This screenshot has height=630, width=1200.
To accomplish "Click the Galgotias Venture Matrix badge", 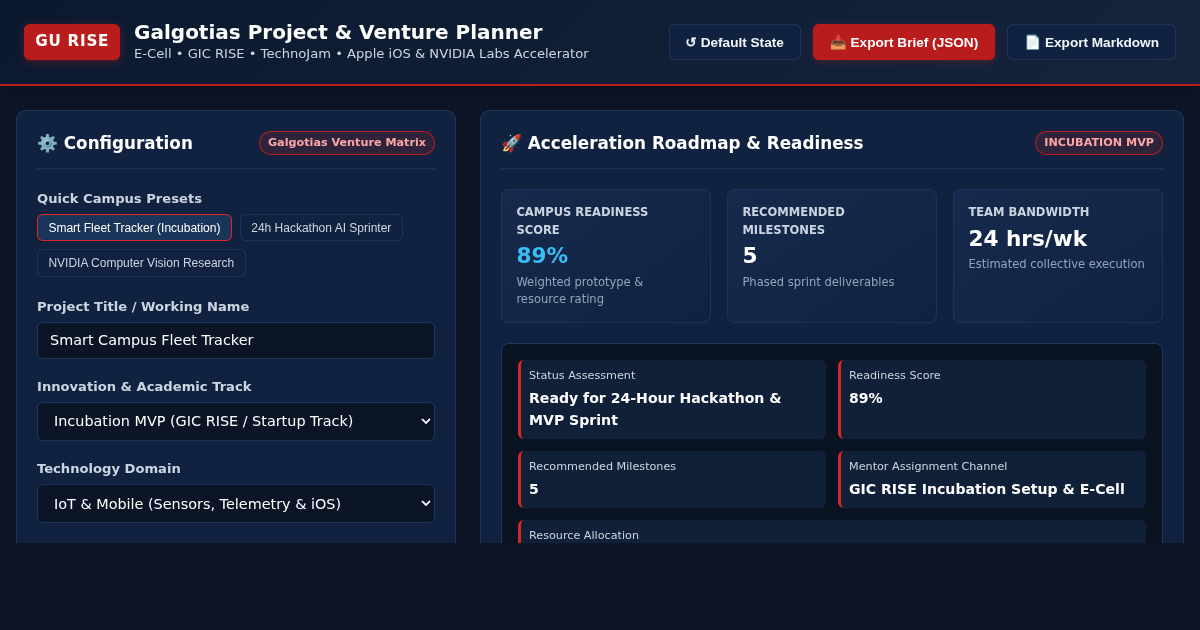I will (x=347, y=143).
